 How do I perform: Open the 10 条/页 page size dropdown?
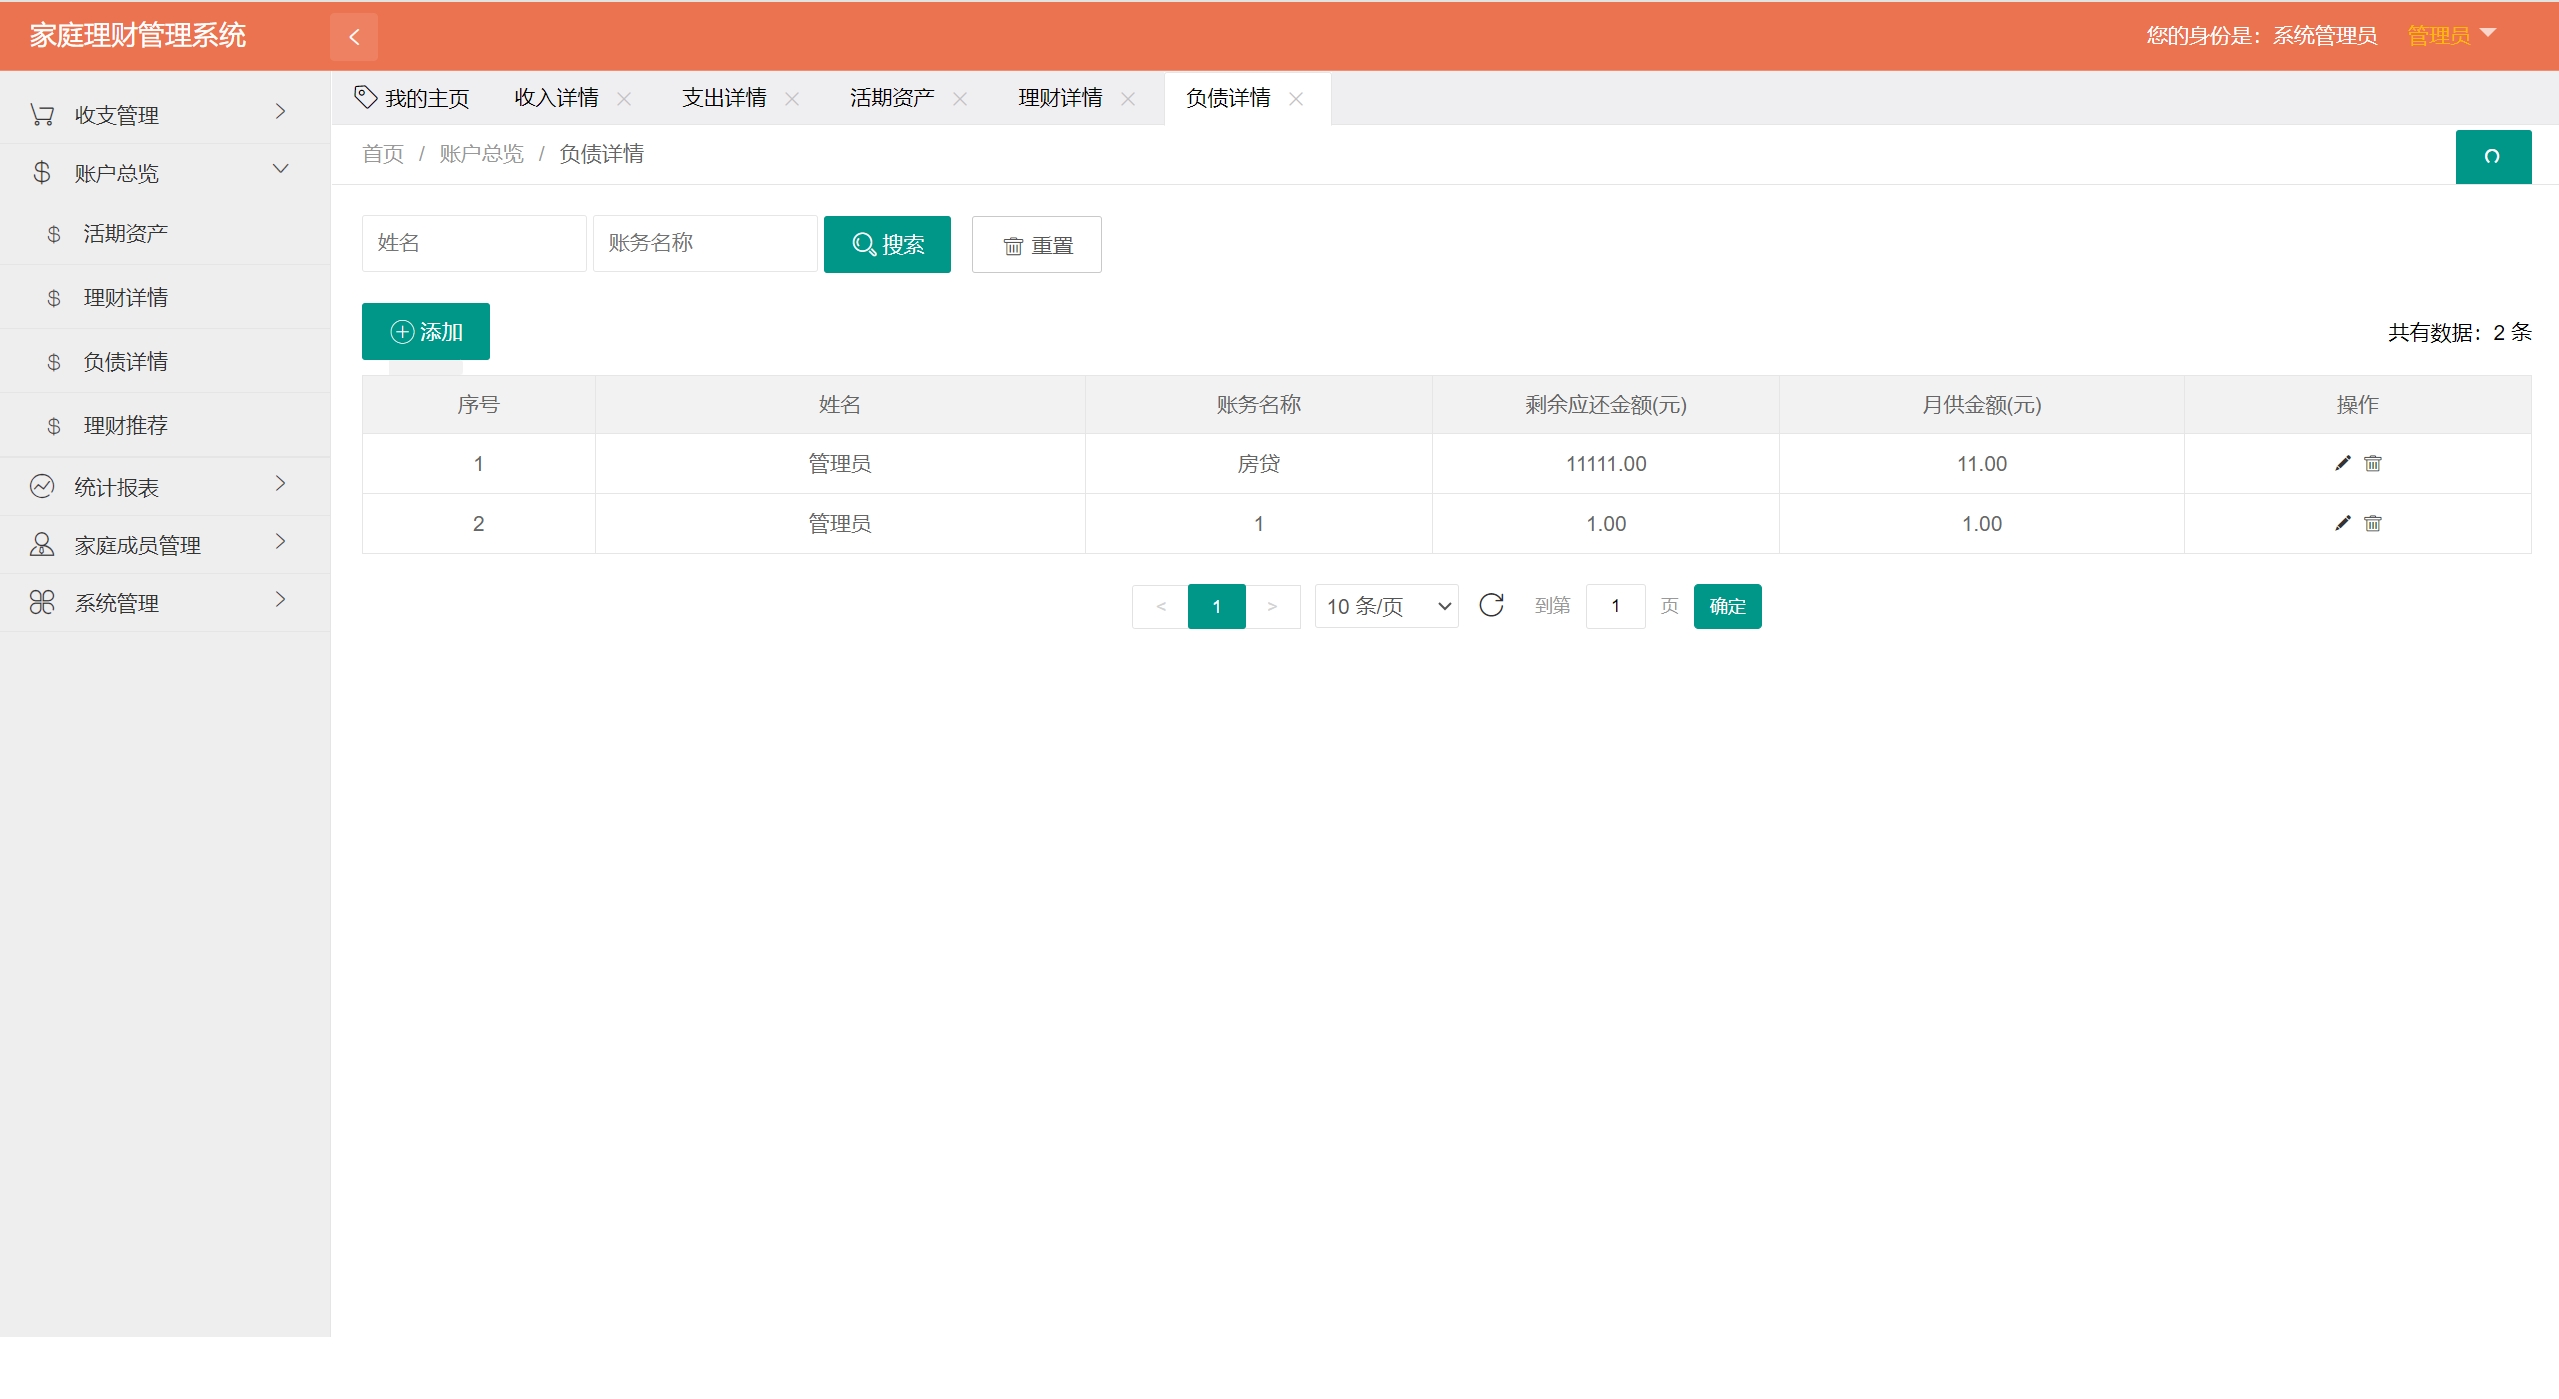click(x=1386, y=606)
